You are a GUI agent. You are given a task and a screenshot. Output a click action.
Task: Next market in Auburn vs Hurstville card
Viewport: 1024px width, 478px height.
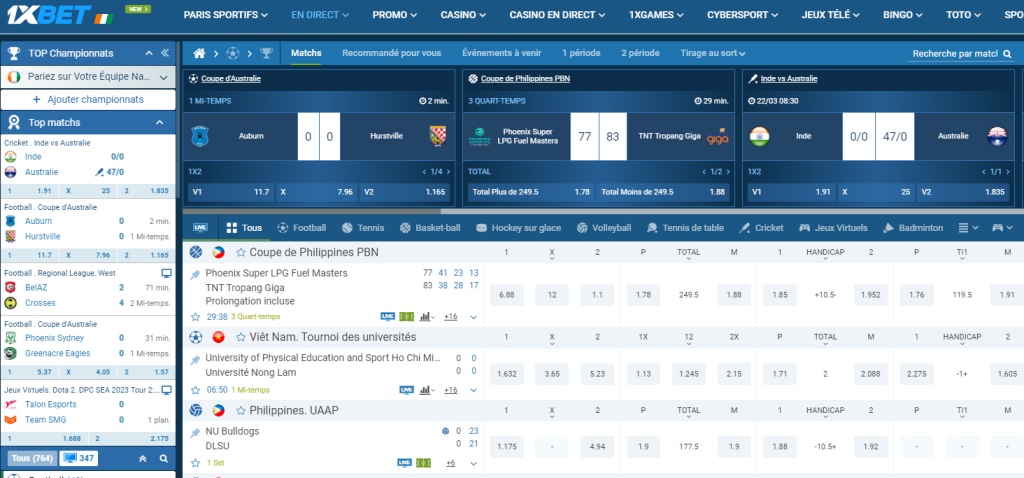[448, 172]
